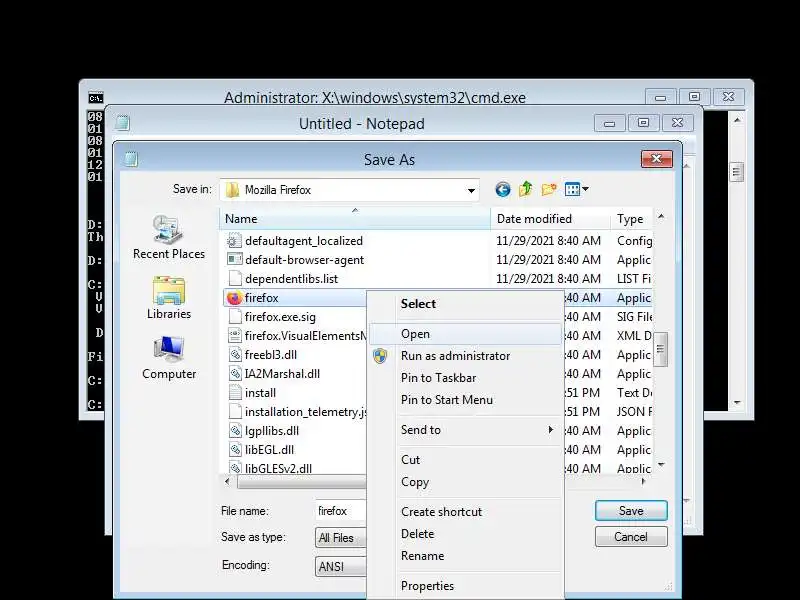Click the shield icon beside Run as administrator
Screen dimensions: 800x600
click(380, 356)
